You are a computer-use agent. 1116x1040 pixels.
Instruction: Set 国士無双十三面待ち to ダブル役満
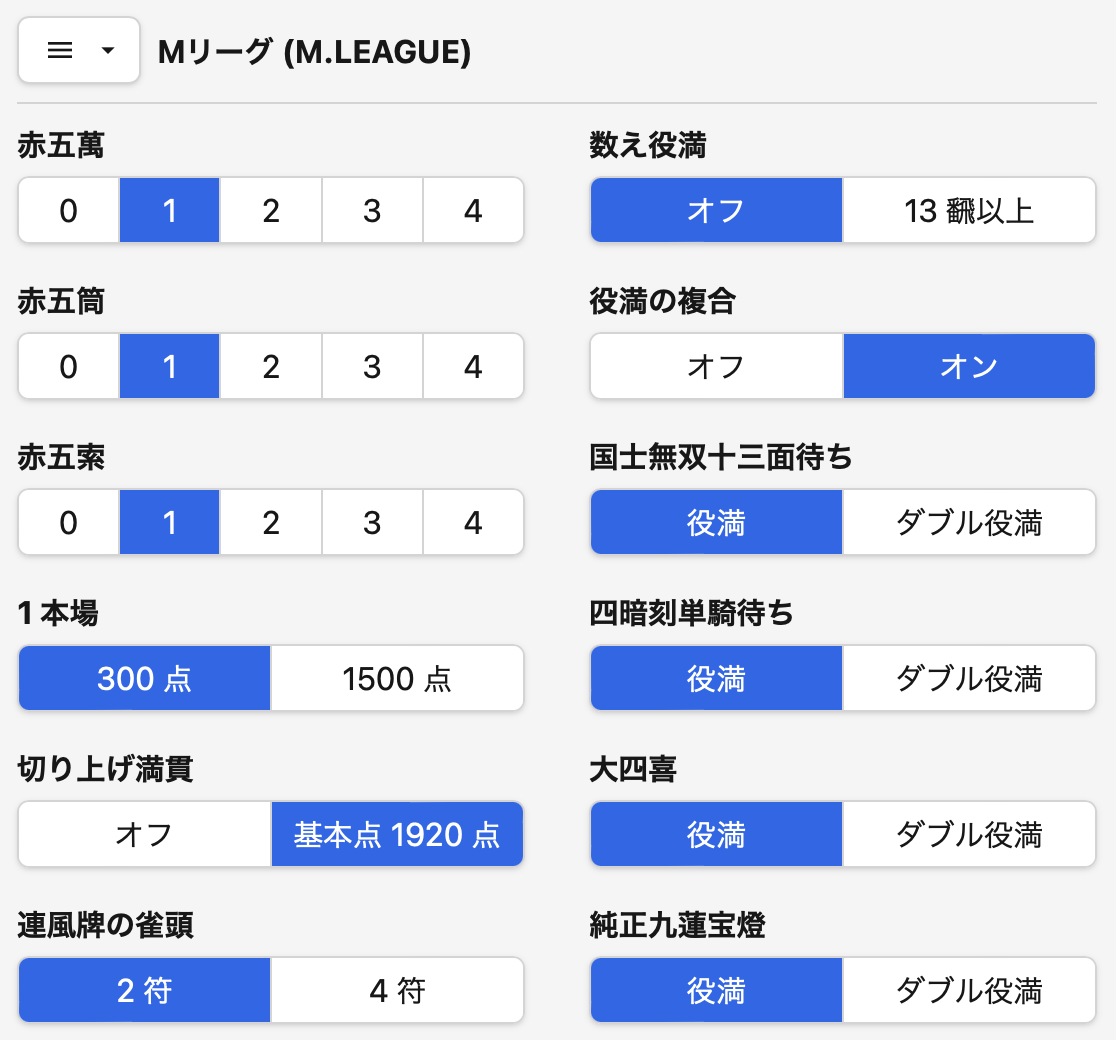969,523
